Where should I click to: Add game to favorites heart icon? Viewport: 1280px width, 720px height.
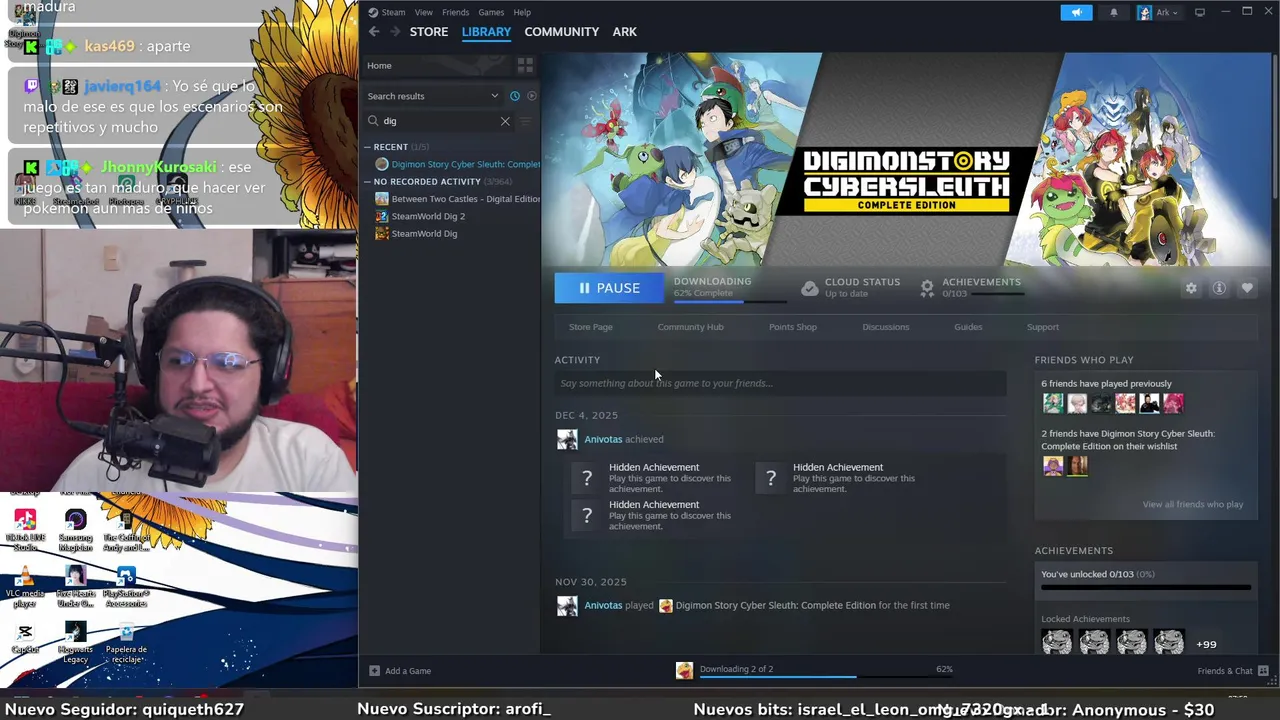click(1247, 288)
